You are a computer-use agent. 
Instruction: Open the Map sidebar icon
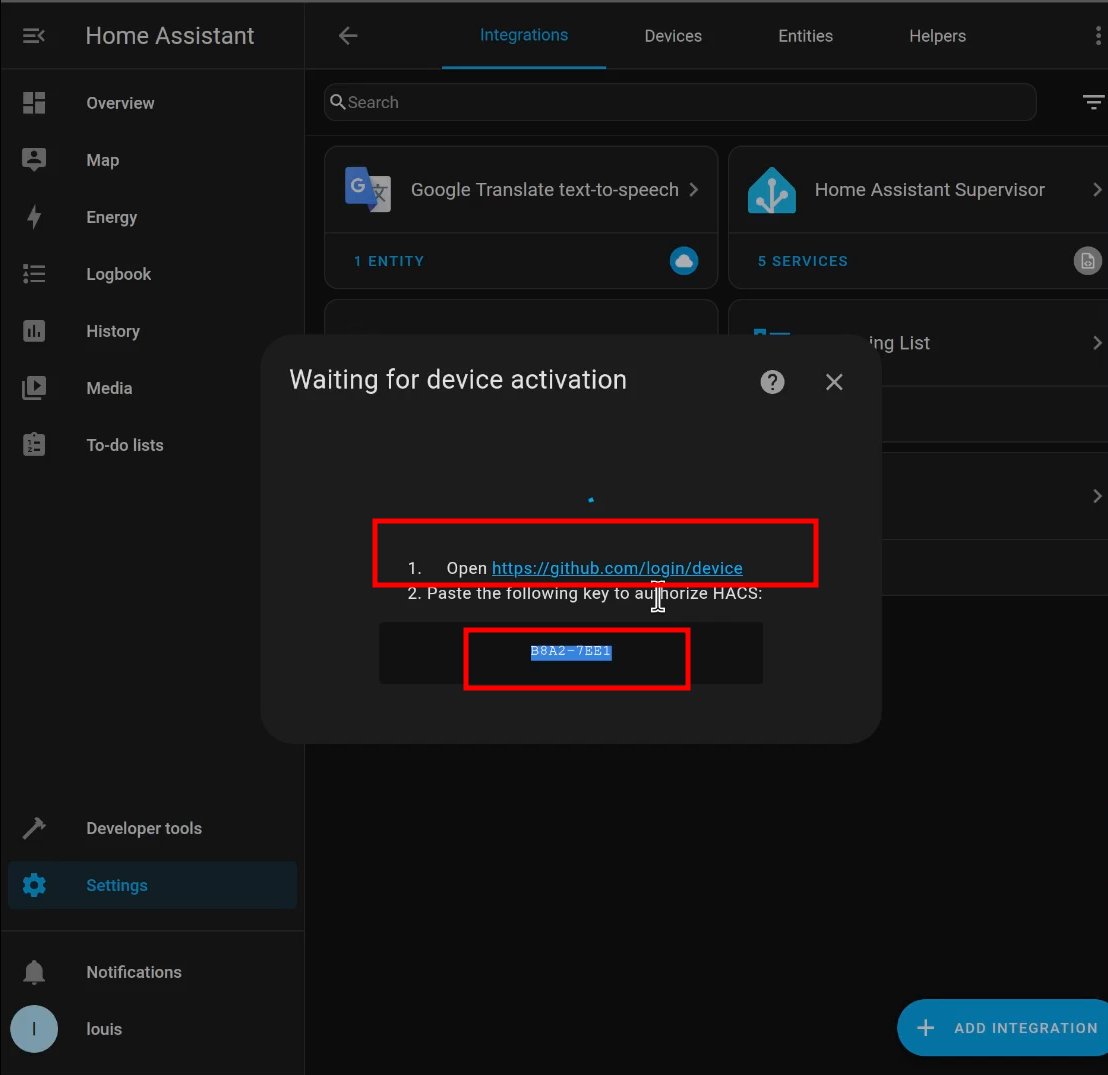34,160
